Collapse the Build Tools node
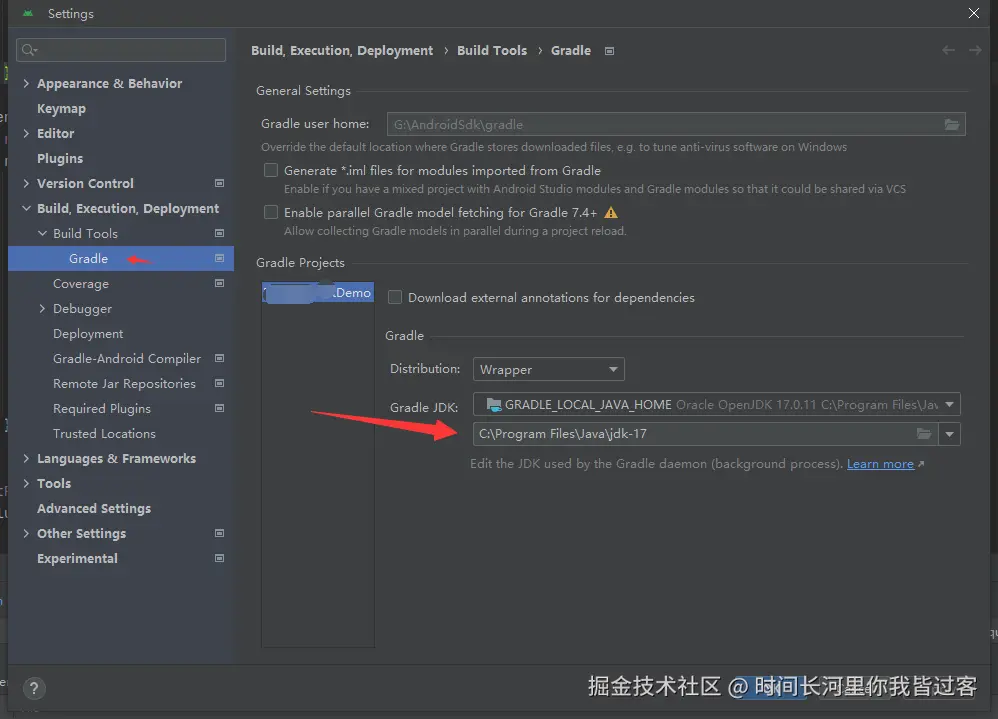The height and width of the screenshot is (719, 998). click(x=42, y=234)
